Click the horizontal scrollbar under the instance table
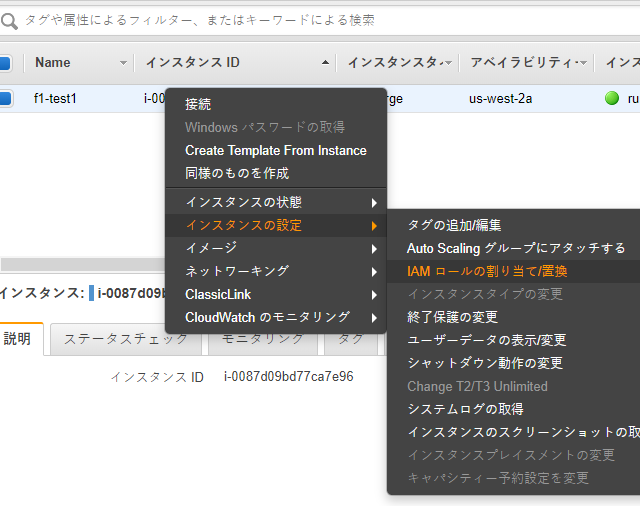This screenshot has width=640, height=506. pos(80,264)
